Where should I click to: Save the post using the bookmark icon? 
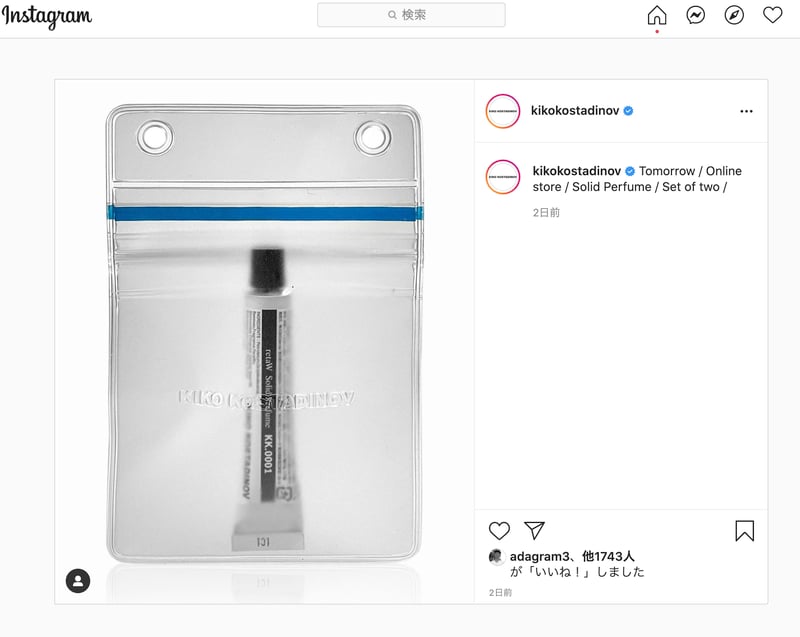tap(742, 531)
